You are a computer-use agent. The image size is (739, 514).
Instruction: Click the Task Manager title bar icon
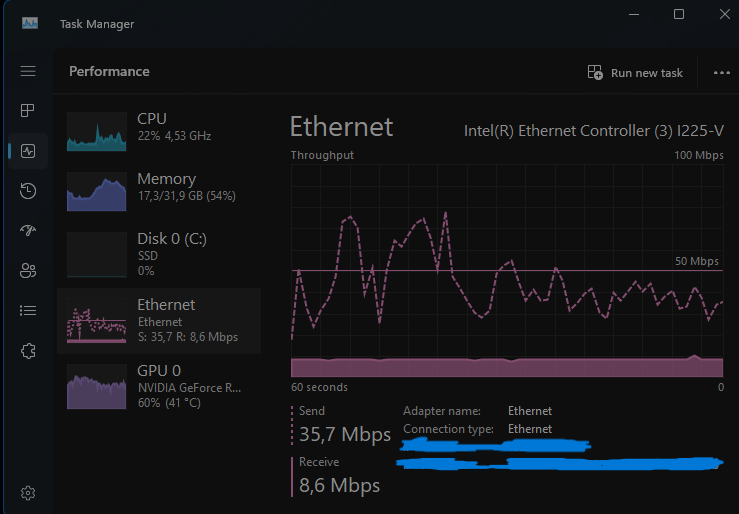click(30, 24)
